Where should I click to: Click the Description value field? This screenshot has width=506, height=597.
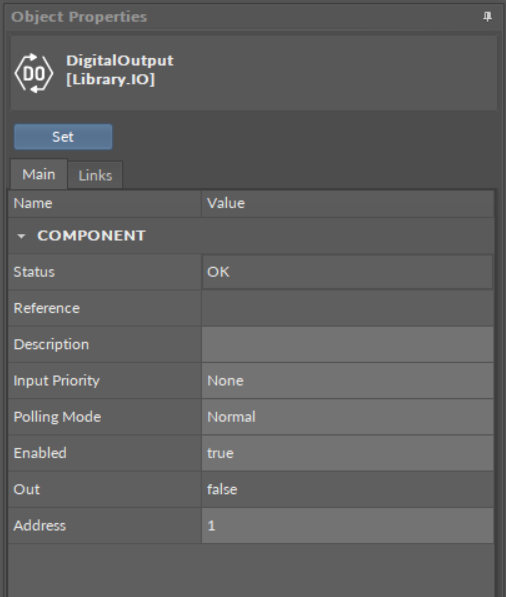click(347, 345)
